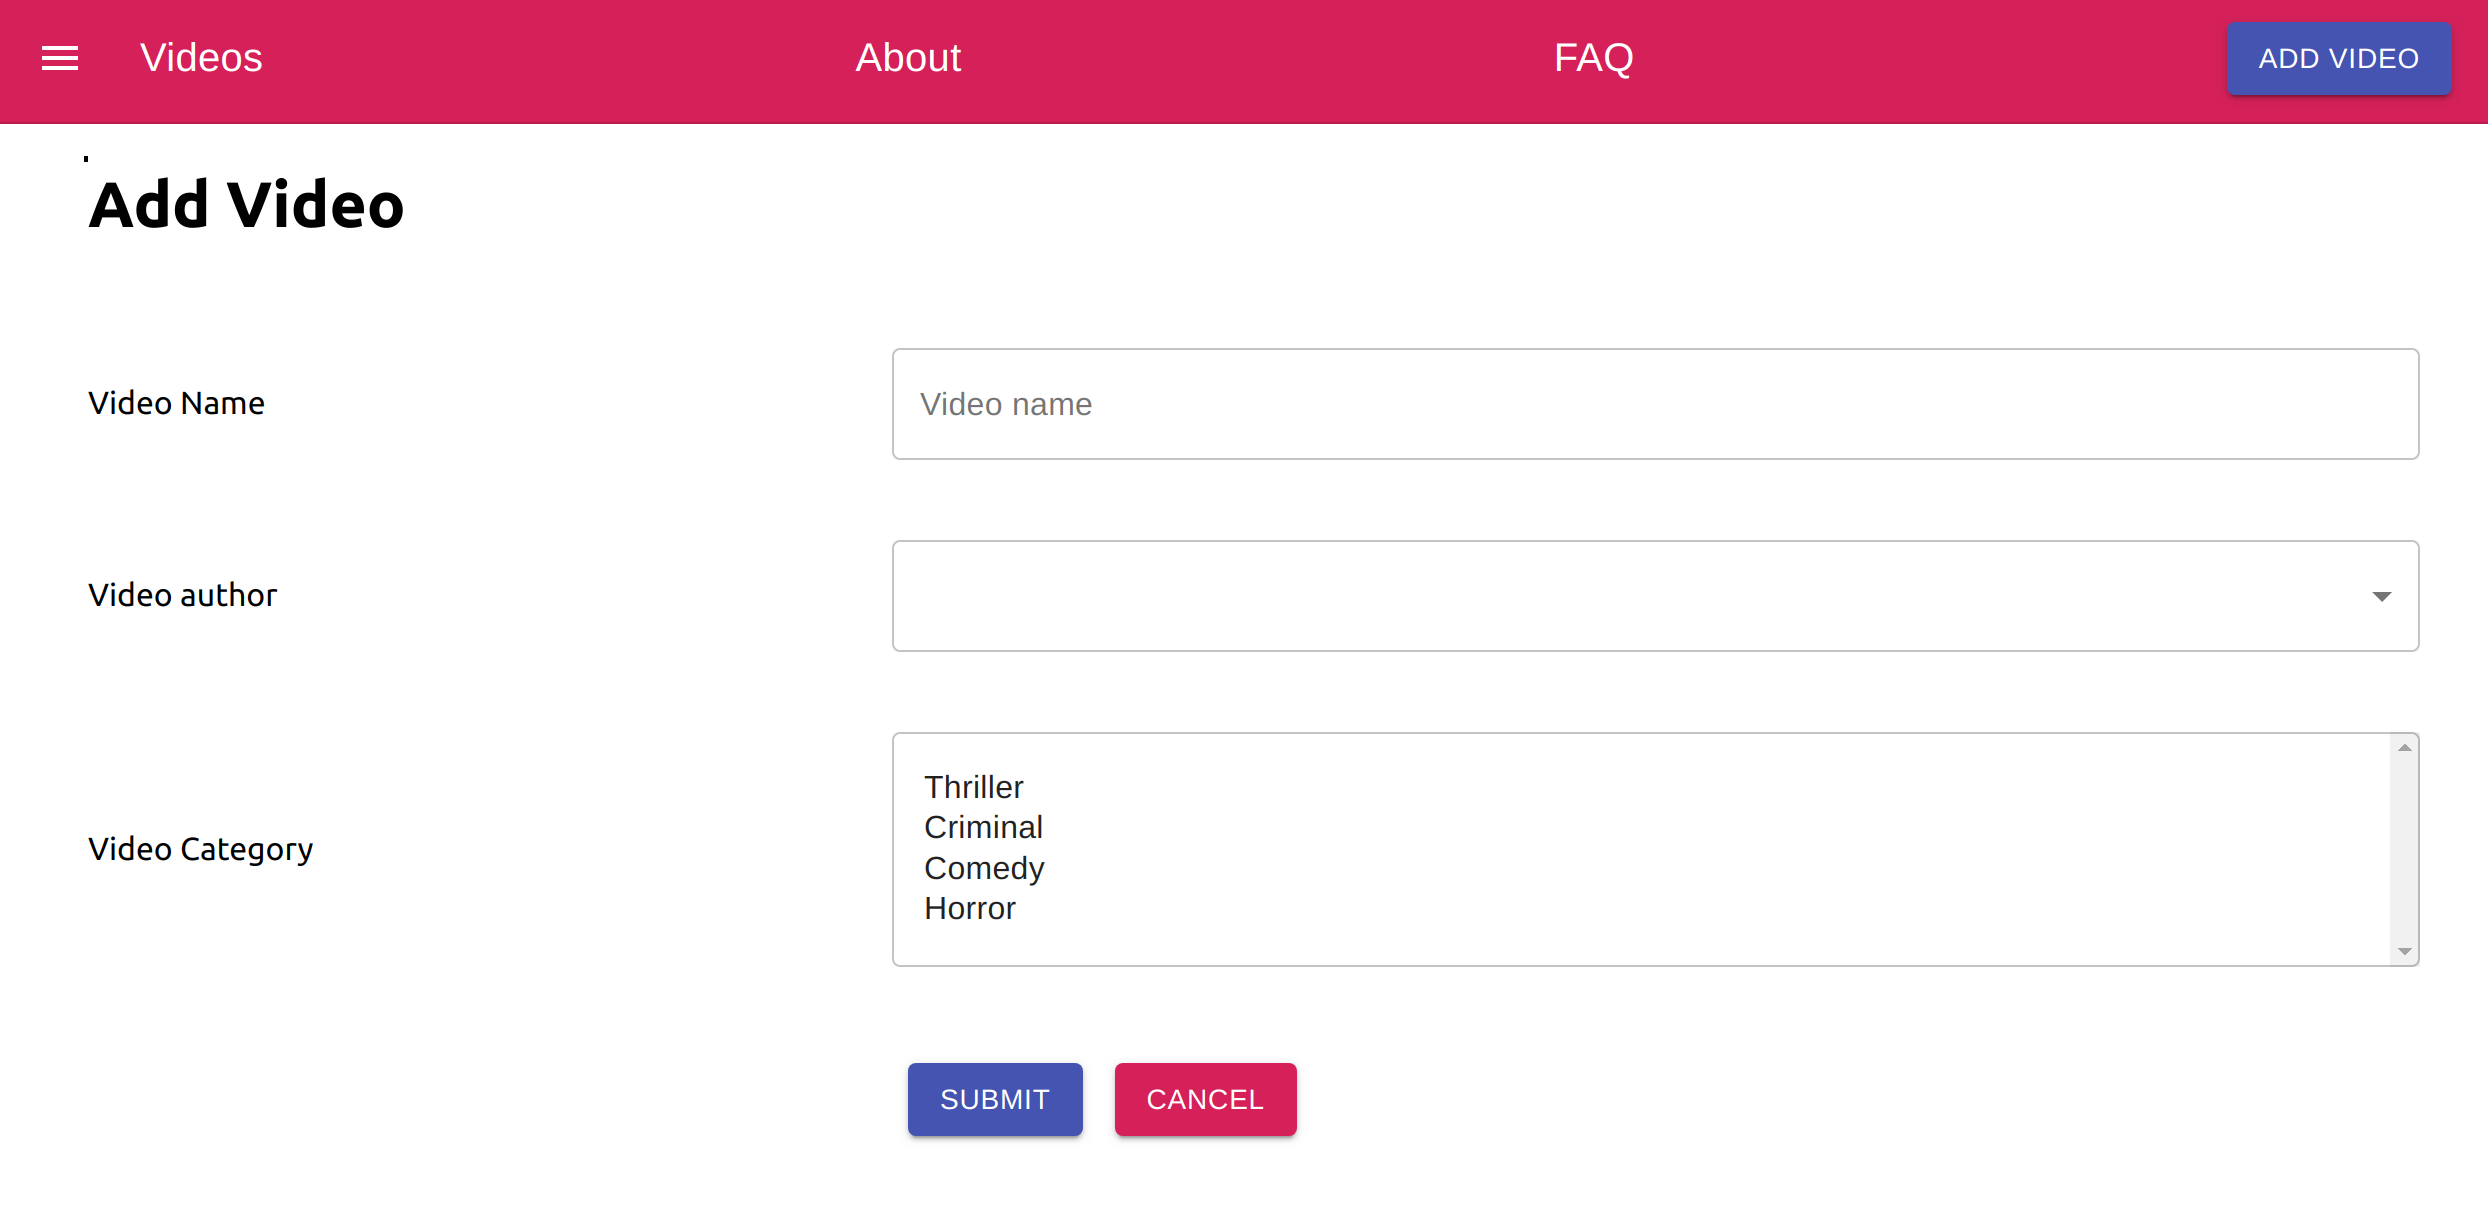Go to the Videos page
Screen dimensions: 2488x1230
[201, 58]
